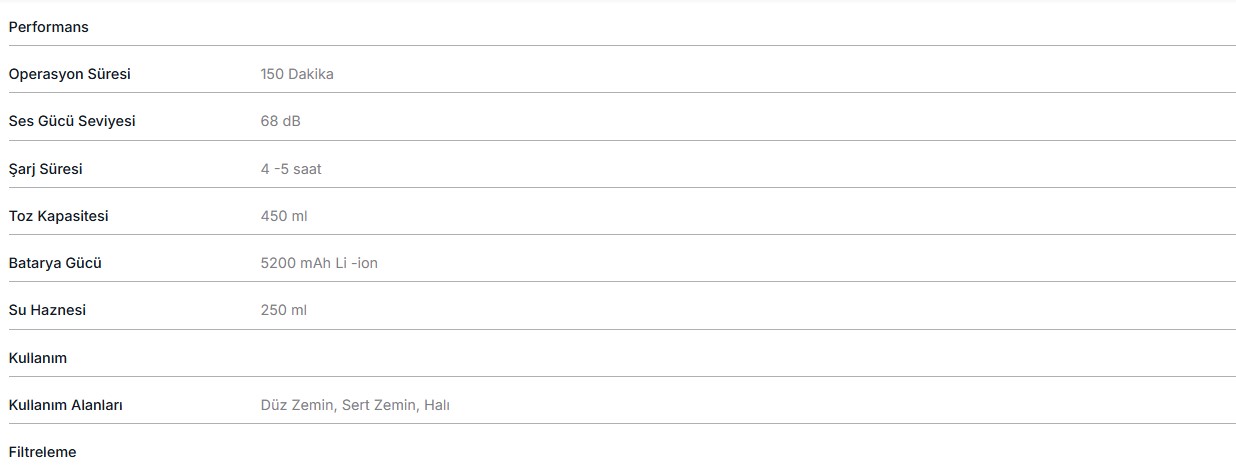Select the Şarj Süresi label
Image resolution: width=1236 pixels, height=471 pixels.
[45, 169]
